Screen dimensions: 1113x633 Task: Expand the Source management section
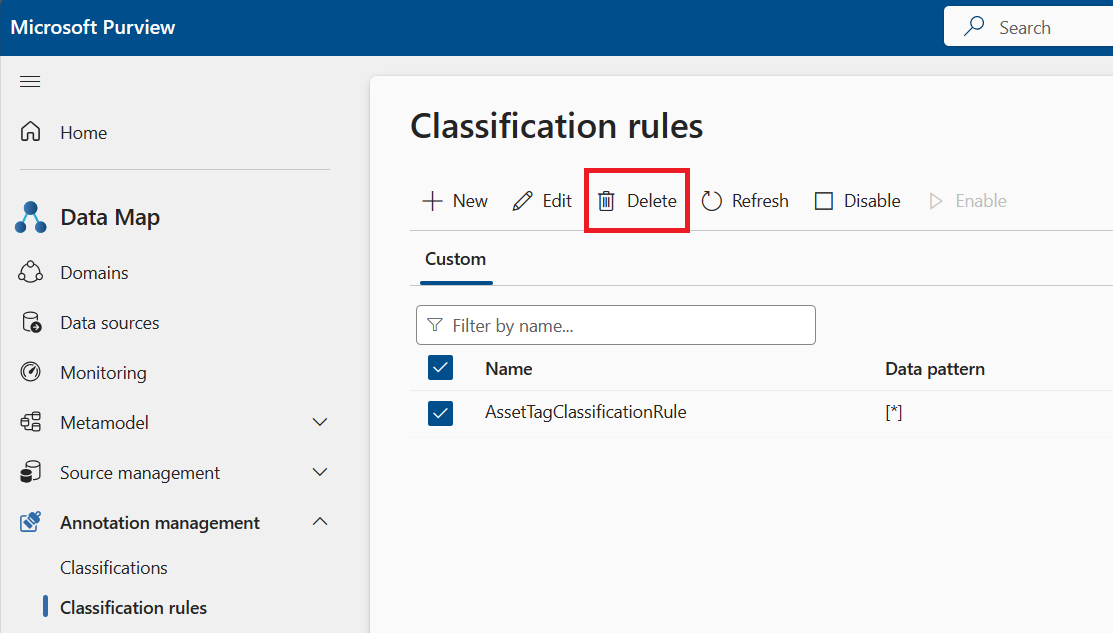pyautogui.click(x=319, y=472)
